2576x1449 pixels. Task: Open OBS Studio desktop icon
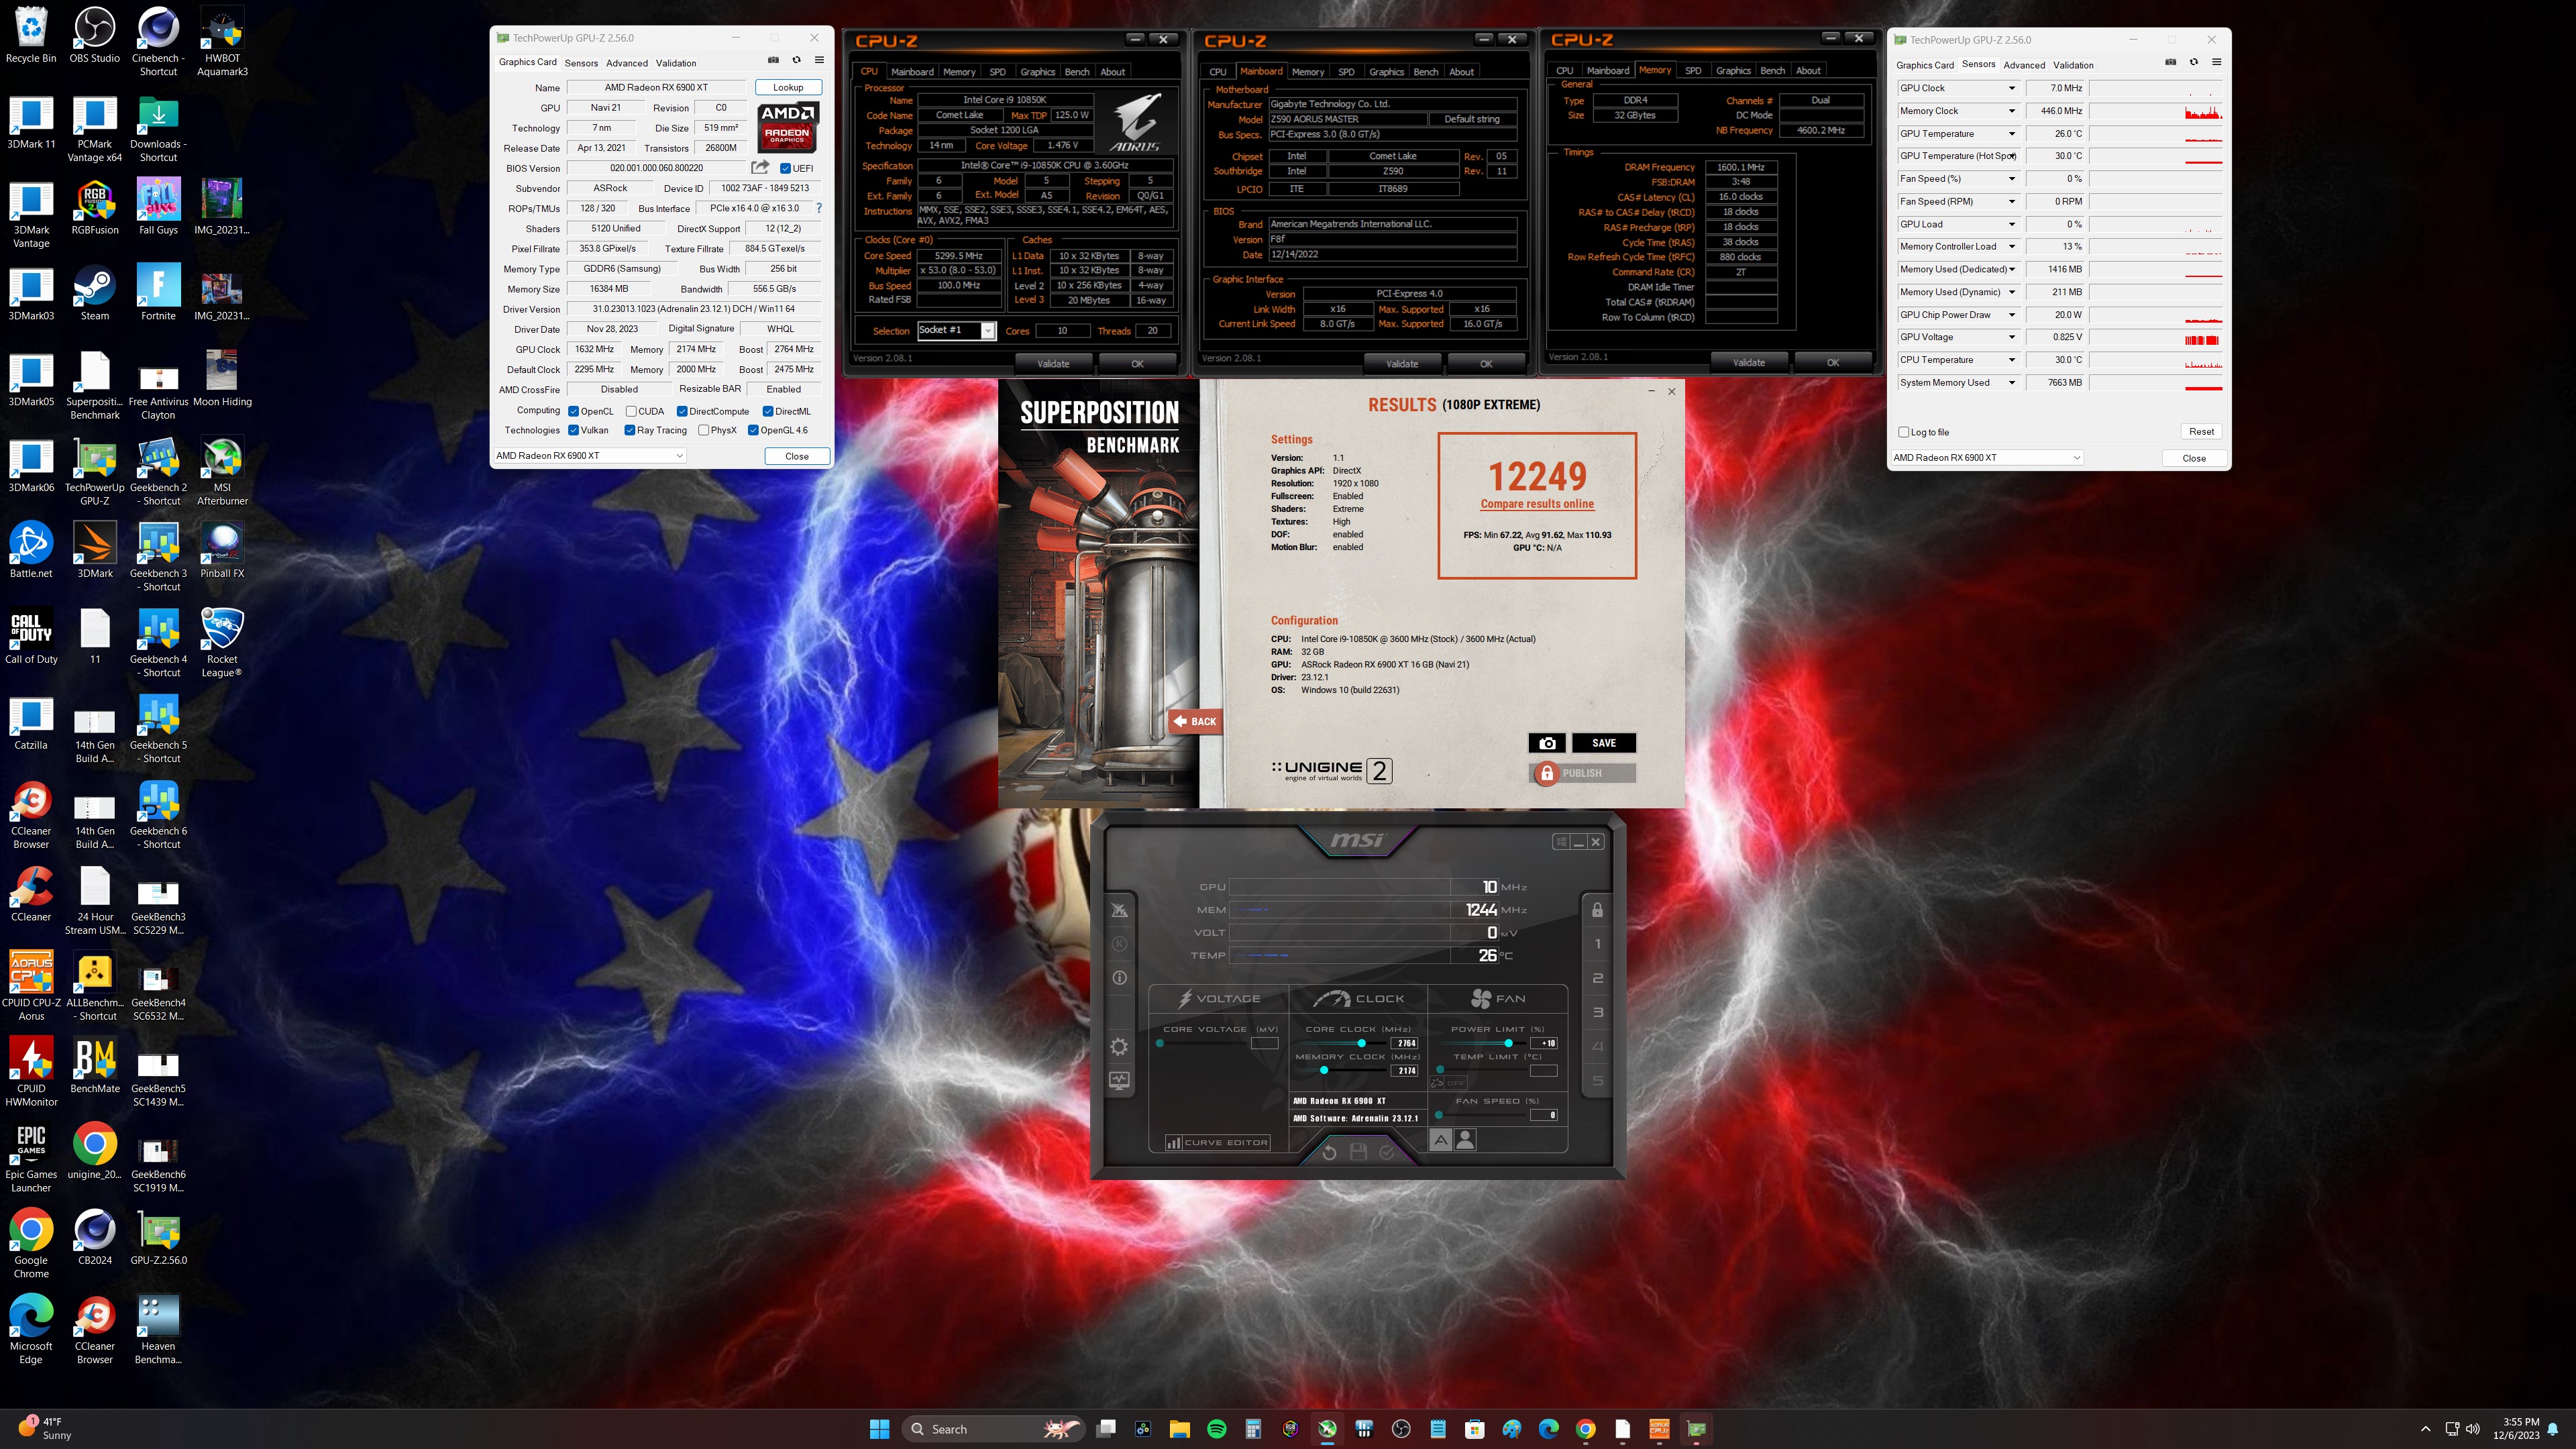[95, 36]
